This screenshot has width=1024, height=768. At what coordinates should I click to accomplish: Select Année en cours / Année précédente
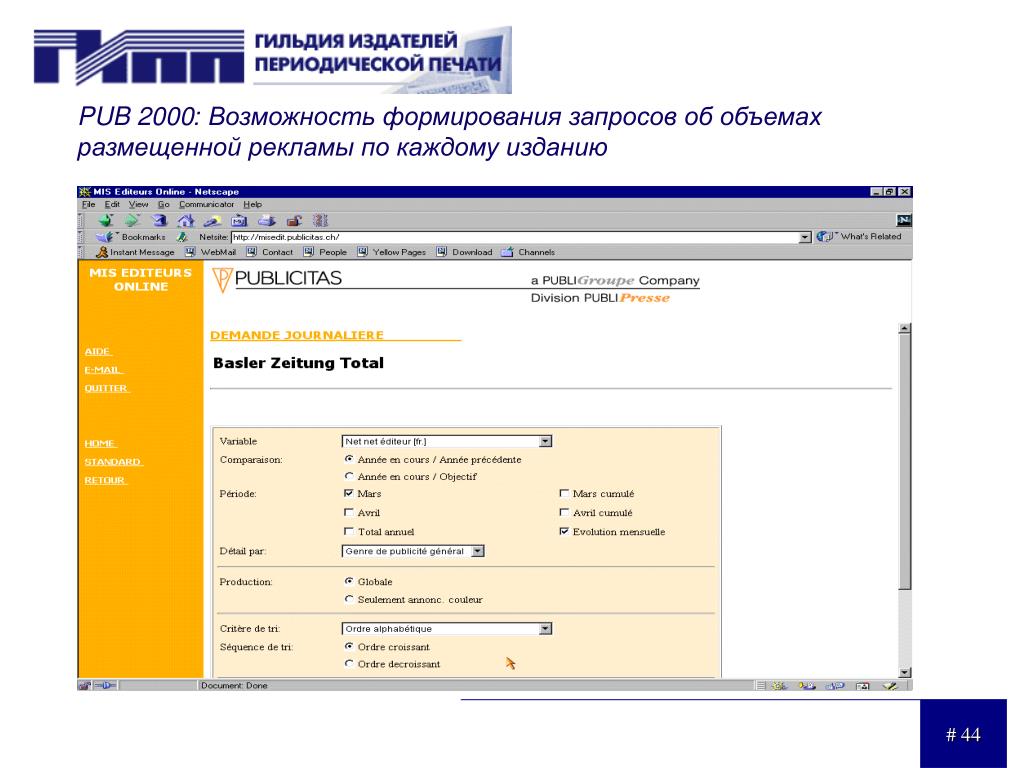(x=349, y=459)
